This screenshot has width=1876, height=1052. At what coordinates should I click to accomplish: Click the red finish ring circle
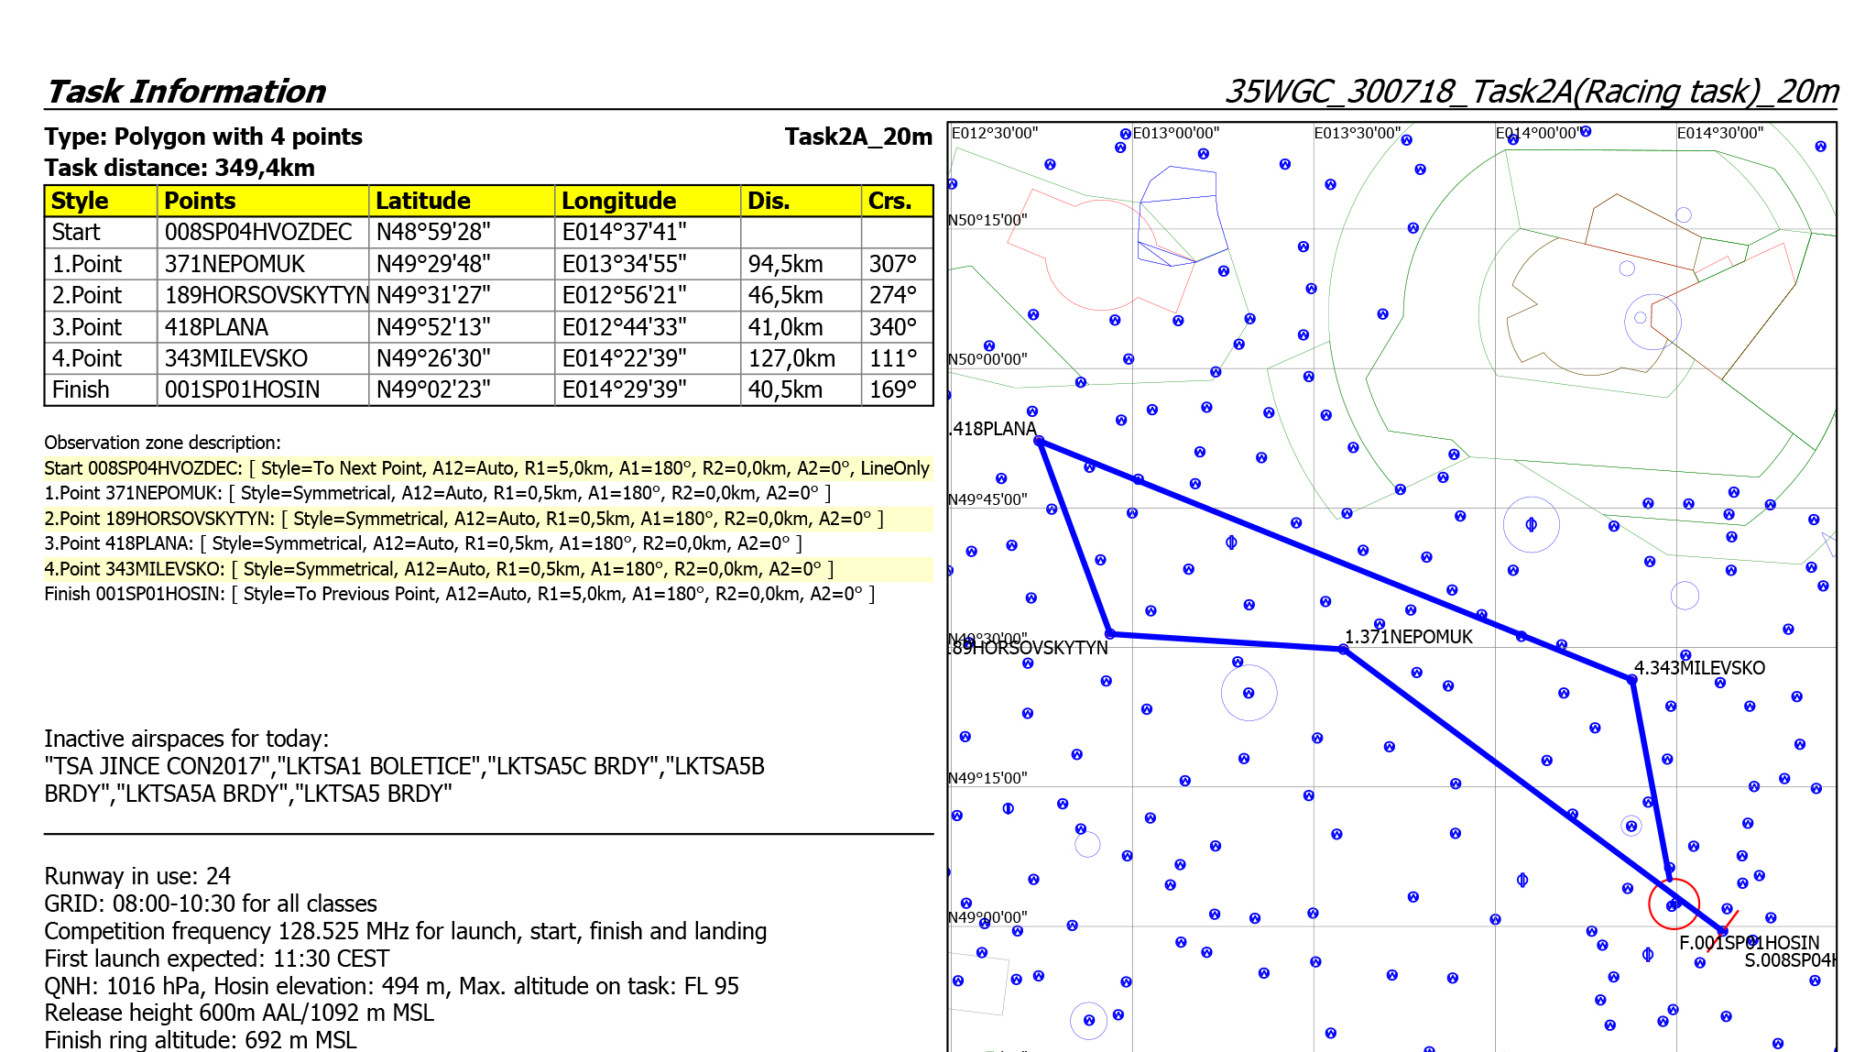1673,903
